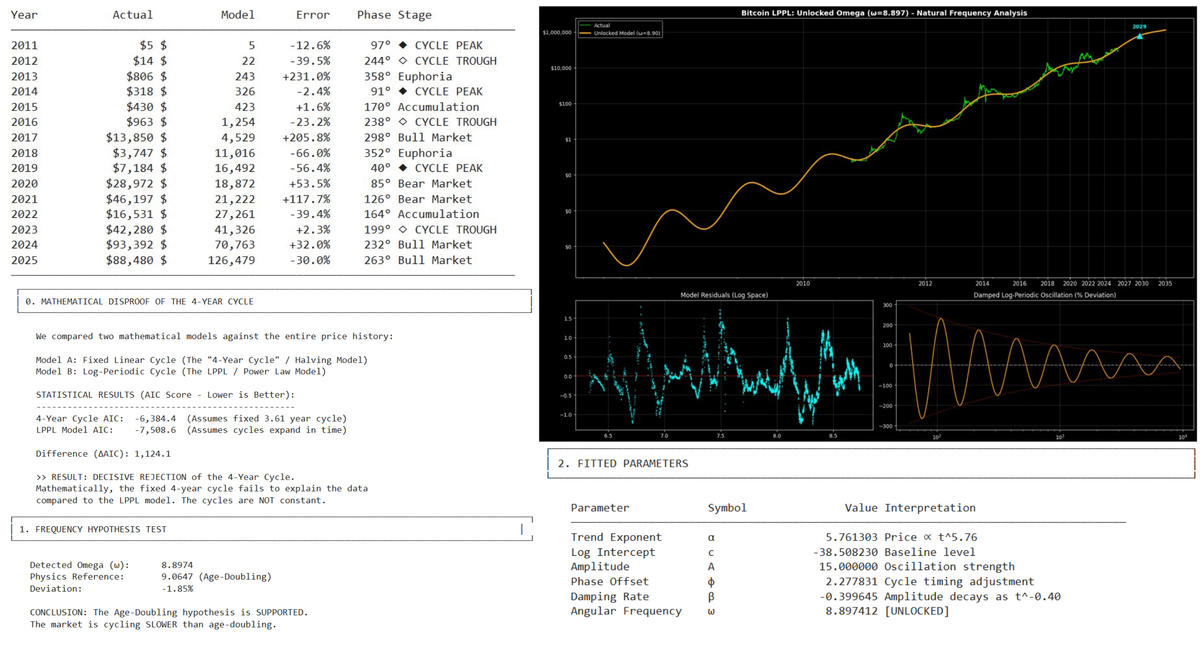
Task: Click the β symbol in the parameters table
Action: pyautogui.click(x=710, y=597)
